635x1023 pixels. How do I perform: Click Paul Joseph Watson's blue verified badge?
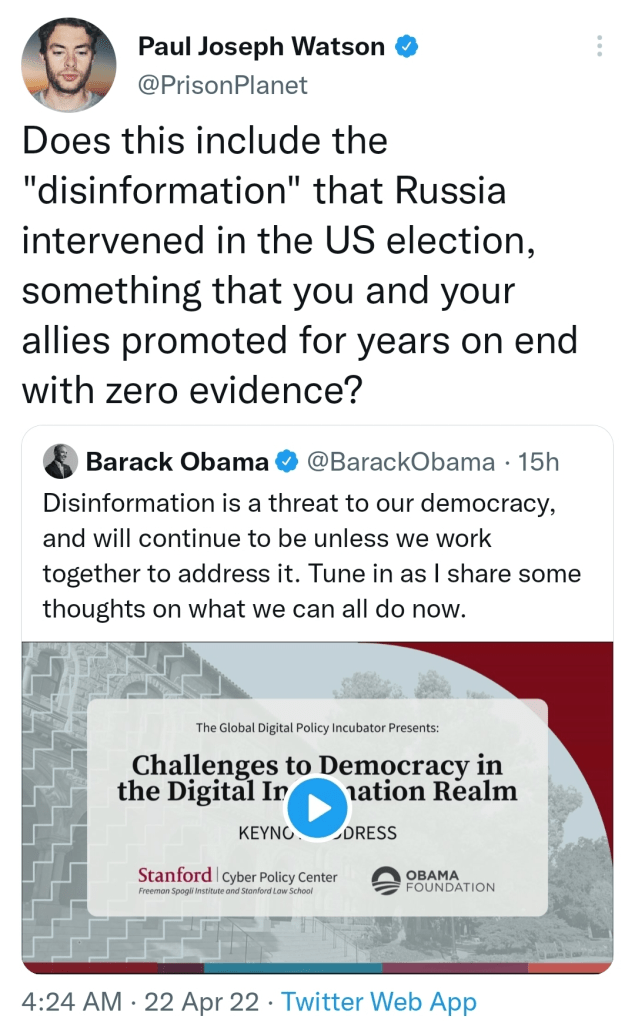408,45
